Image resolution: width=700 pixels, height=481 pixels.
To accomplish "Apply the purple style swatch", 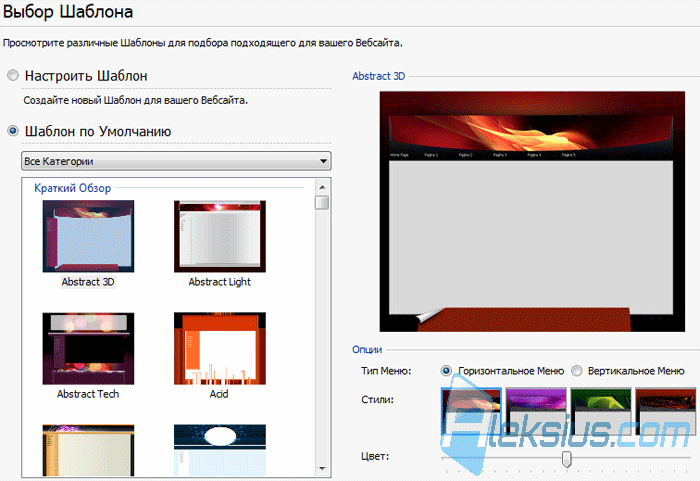I will point(536,411).
